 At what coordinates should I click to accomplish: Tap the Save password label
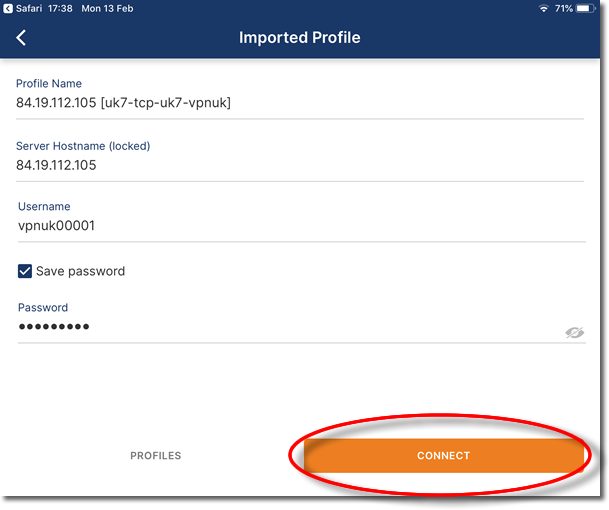(80, 271)
